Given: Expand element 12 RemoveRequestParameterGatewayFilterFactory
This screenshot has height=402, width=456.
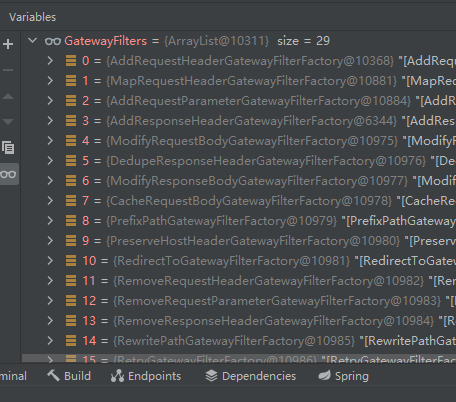Looking at the screenshot, I should pyautogui.click(x=50, y=301).
